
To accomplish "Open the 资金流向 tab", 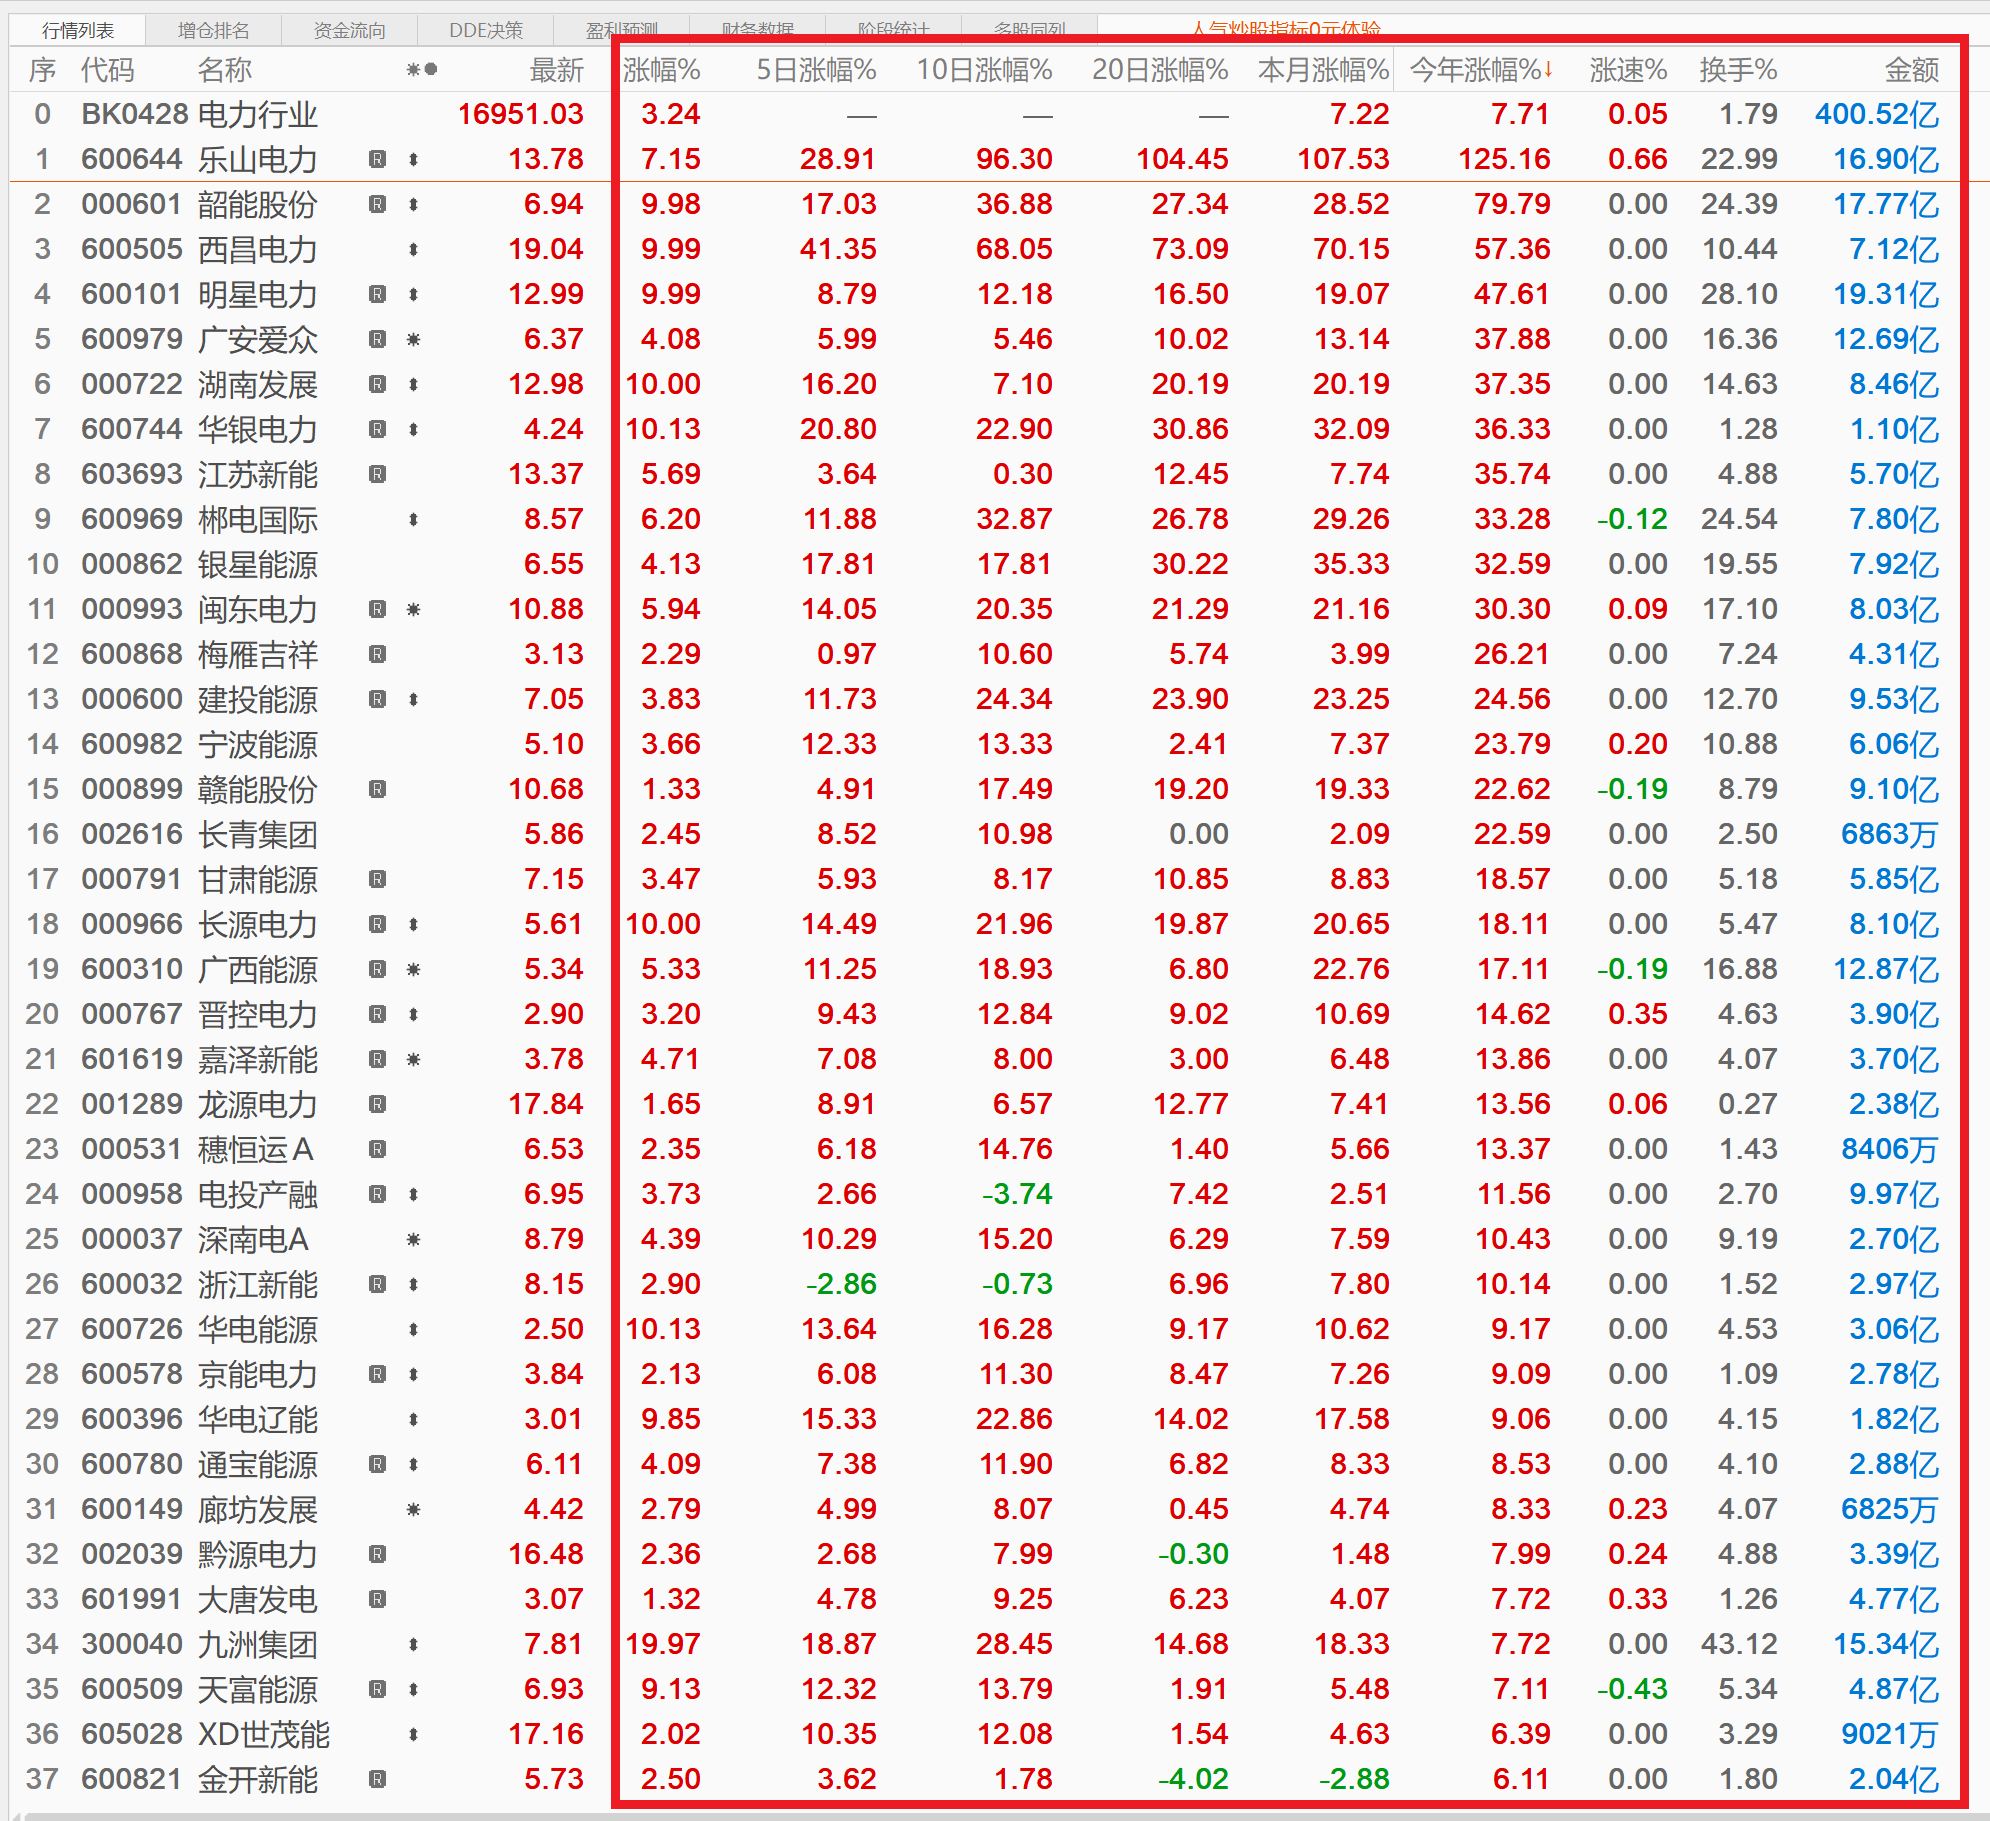I will [x=349, y=31].
